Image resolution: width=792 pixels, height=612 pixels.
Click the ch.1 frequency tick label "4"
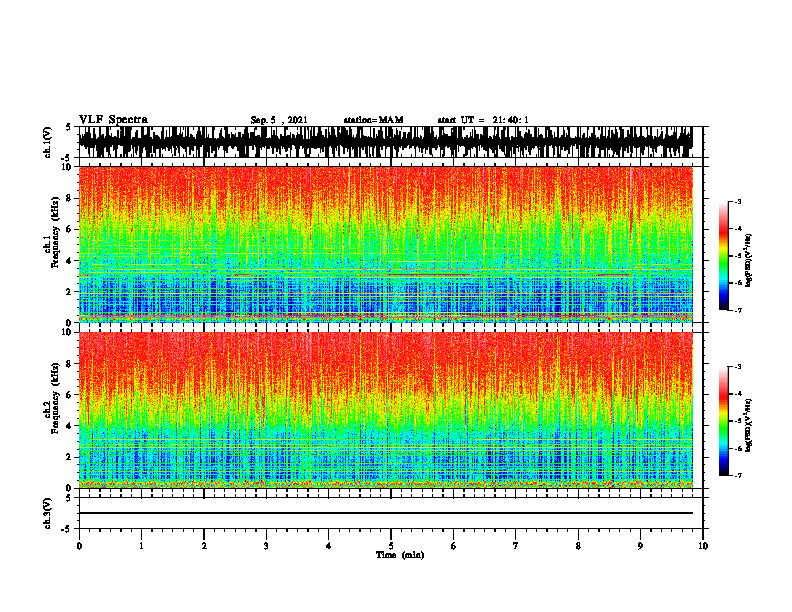pyautogui.click(x=69, y=261)
